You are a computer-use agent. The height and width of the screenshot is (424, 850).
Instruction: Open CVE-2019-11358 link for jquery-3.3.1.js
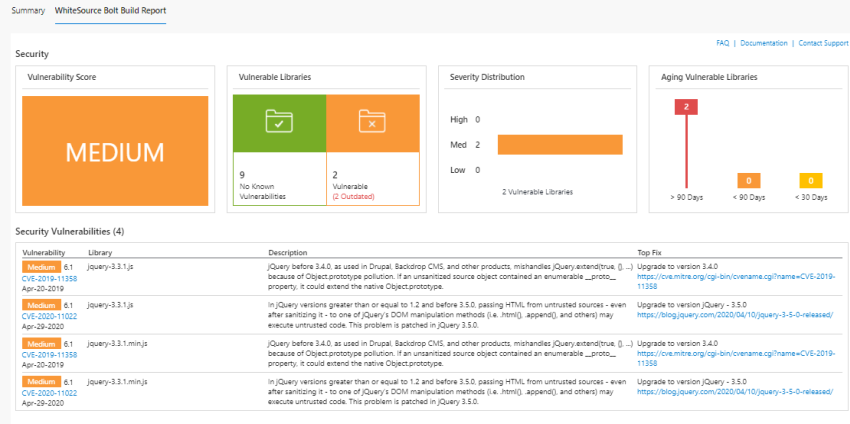[49, 279]
